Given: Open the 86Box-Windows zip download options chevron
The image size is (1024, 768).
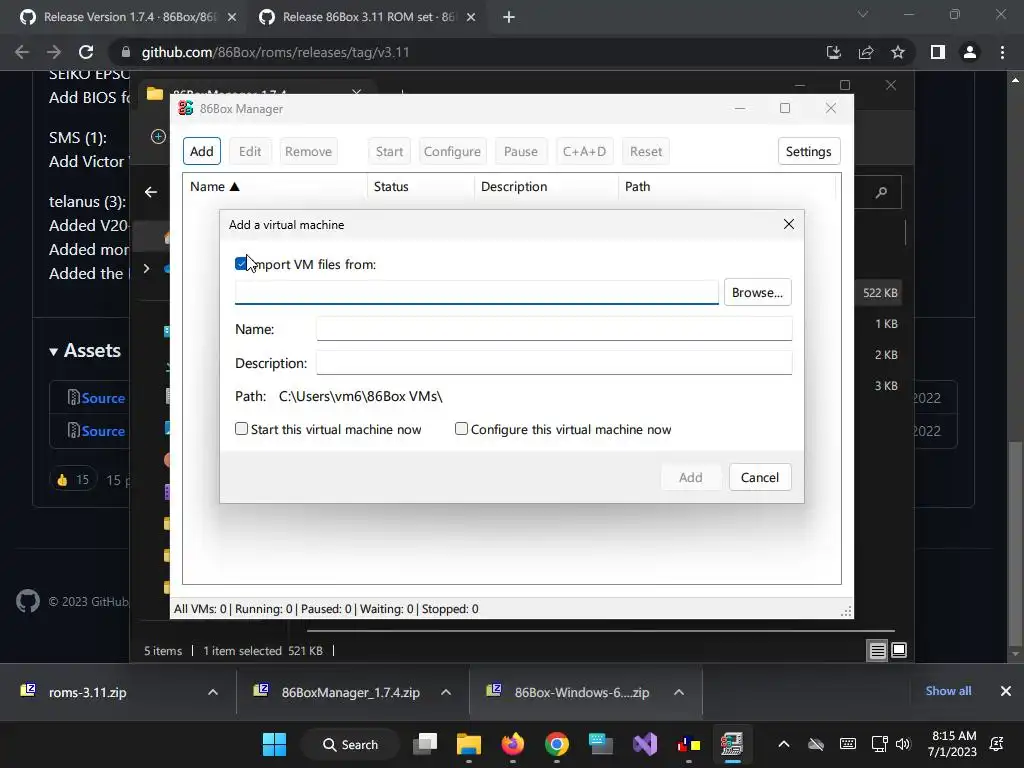Looking at the screenshot, I should 679,692.
